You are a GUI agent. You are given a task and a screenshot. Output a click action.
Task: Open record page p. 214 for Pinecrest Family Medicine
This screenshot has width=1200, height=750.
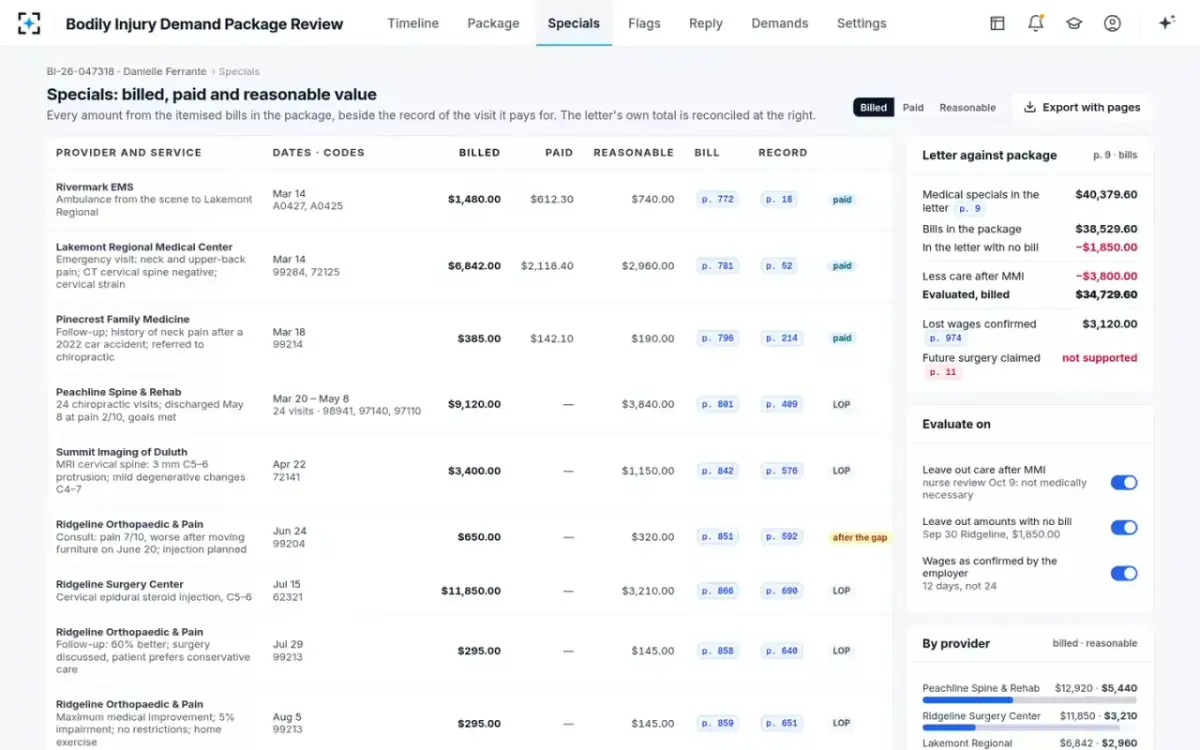(x=782, y=338)
